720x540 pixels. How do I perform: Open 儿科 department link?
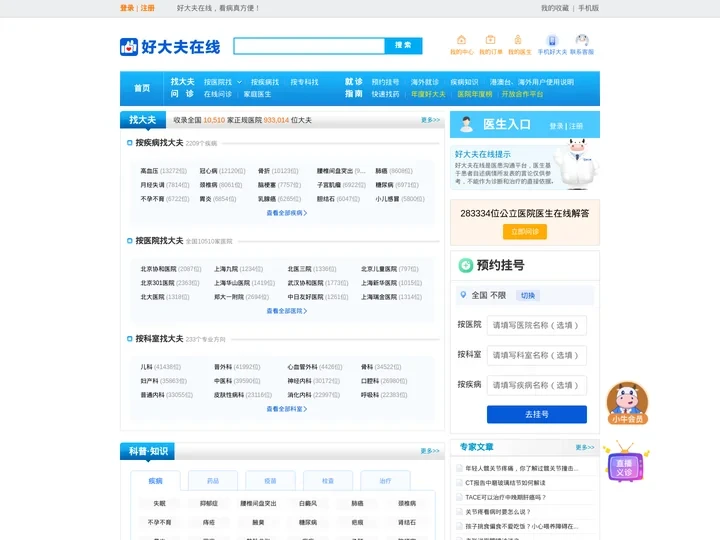[x=146, y=367]
